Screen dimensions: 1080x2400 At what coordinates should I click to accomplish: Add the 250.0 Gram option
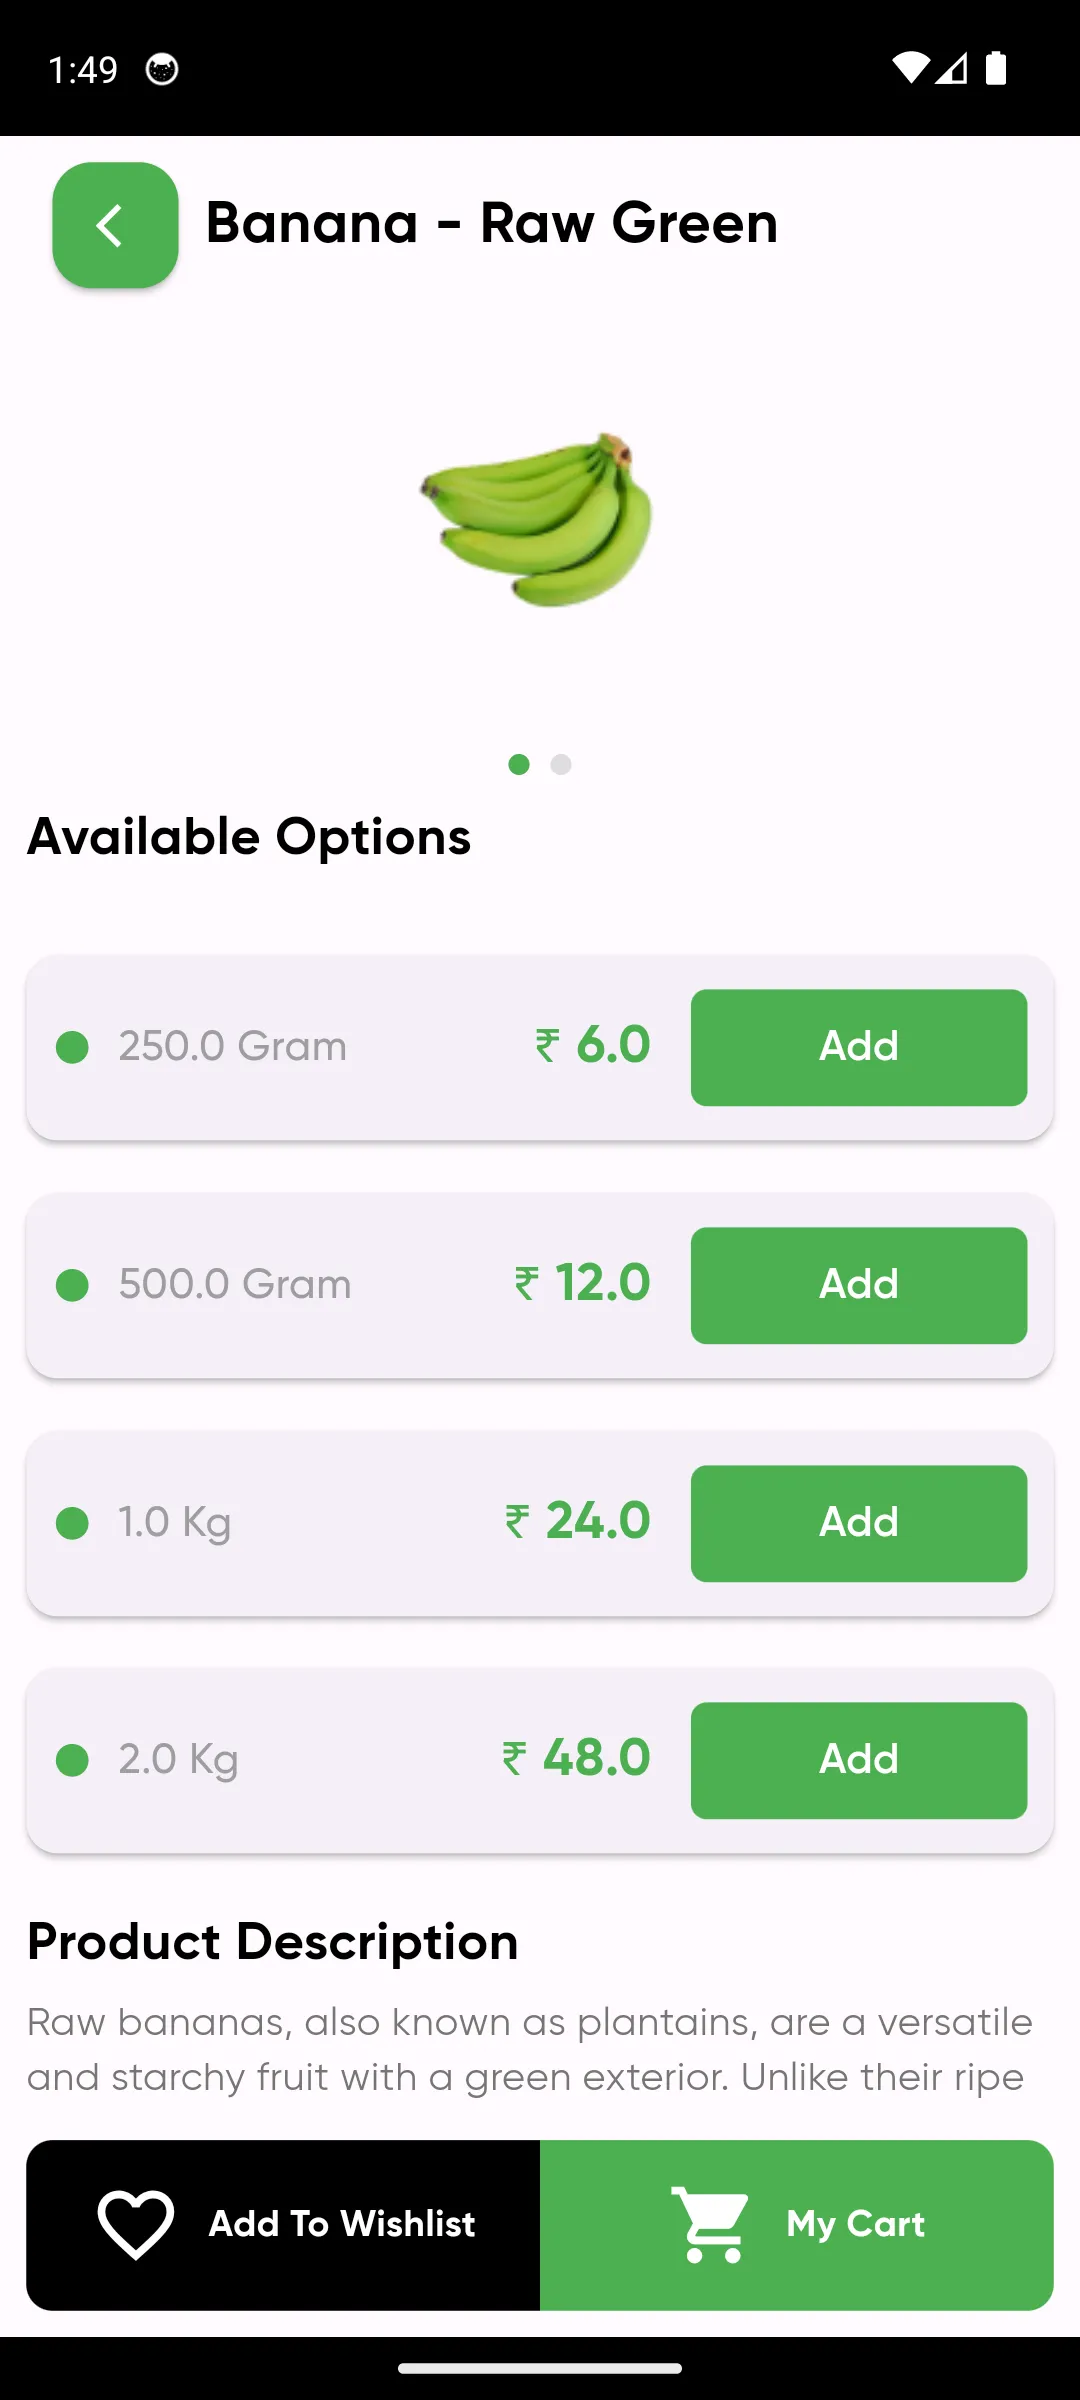[858, 1047]
